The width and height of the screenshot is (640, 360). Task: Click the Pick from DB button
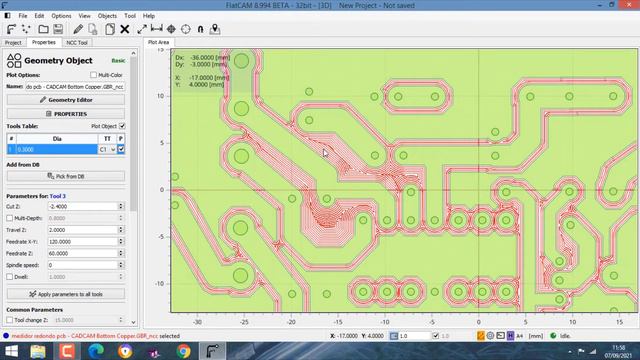click(66, 176)
